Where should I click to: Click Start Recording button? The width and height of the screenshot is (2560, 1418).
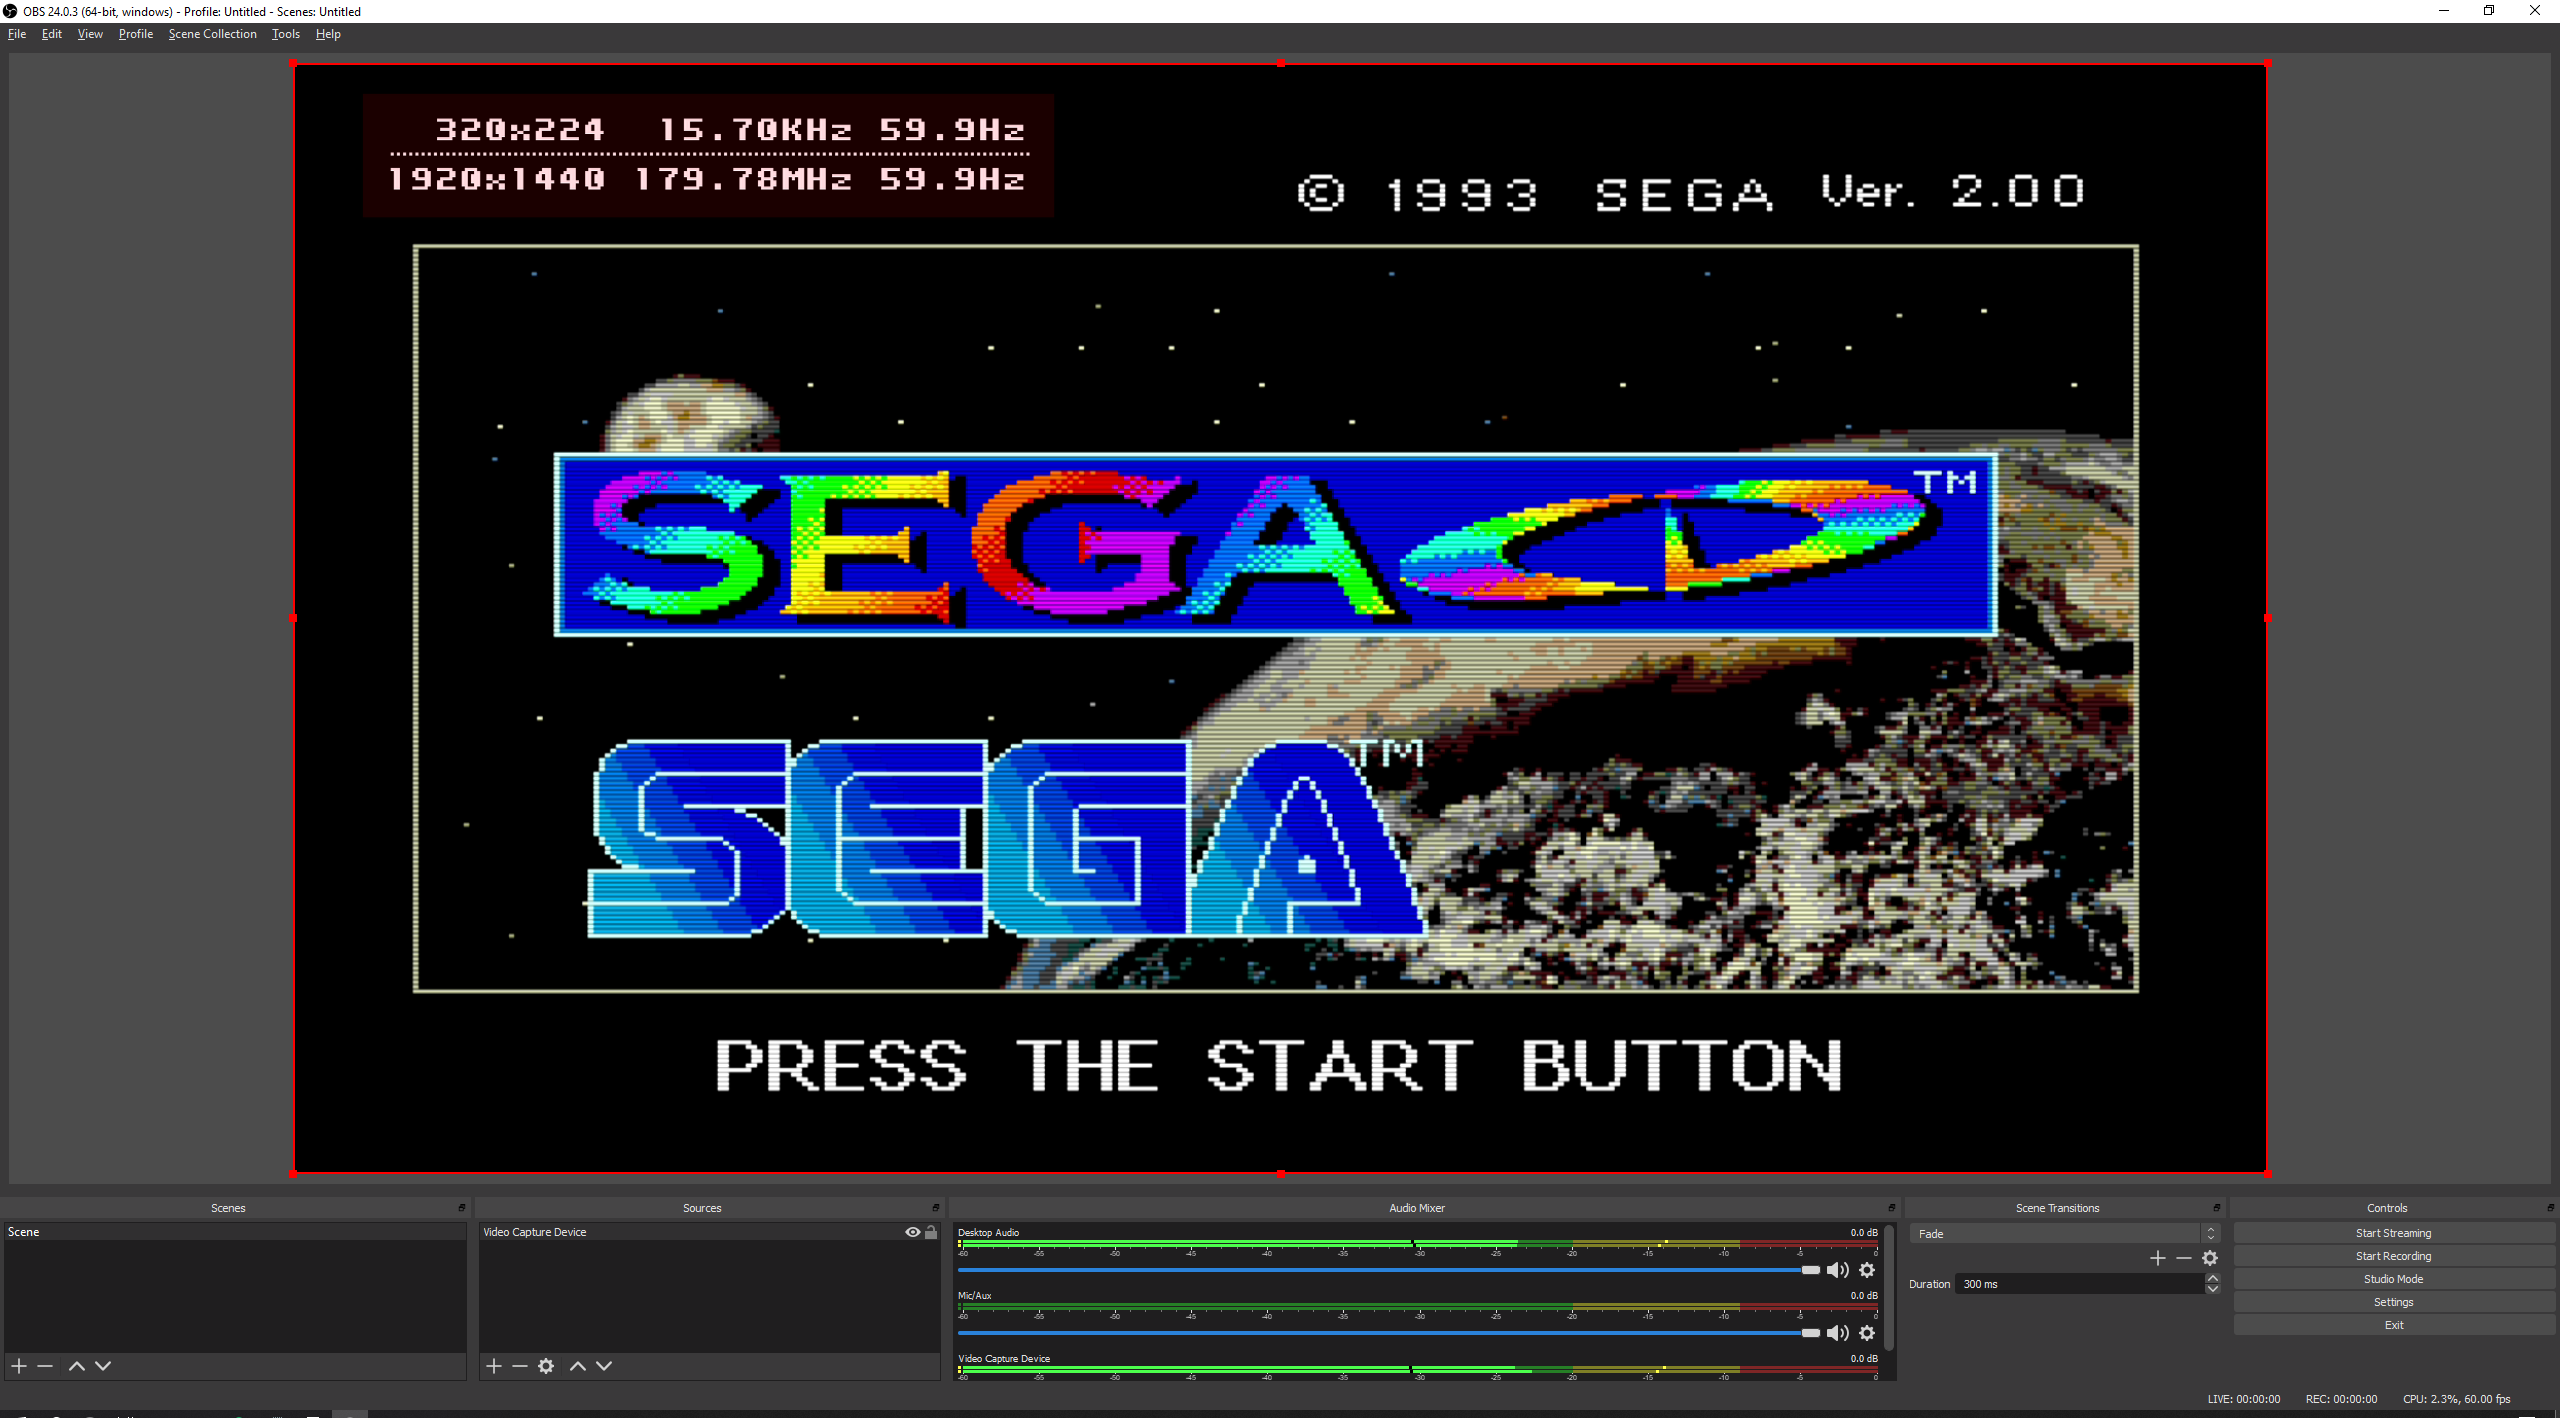(2393, 1256)
